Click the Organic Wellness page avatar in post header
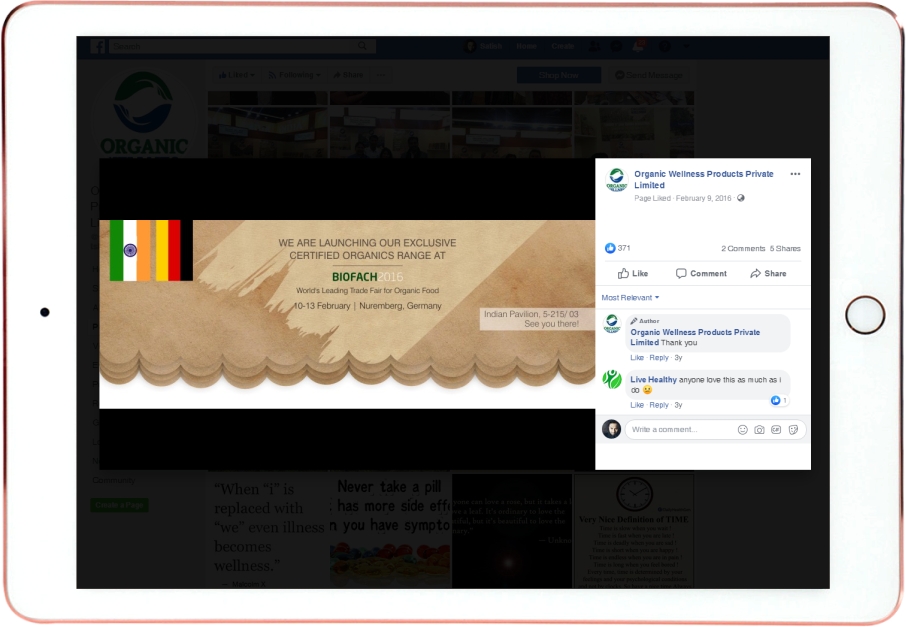Viewport: 906px width, 627px height. (617, 180)
